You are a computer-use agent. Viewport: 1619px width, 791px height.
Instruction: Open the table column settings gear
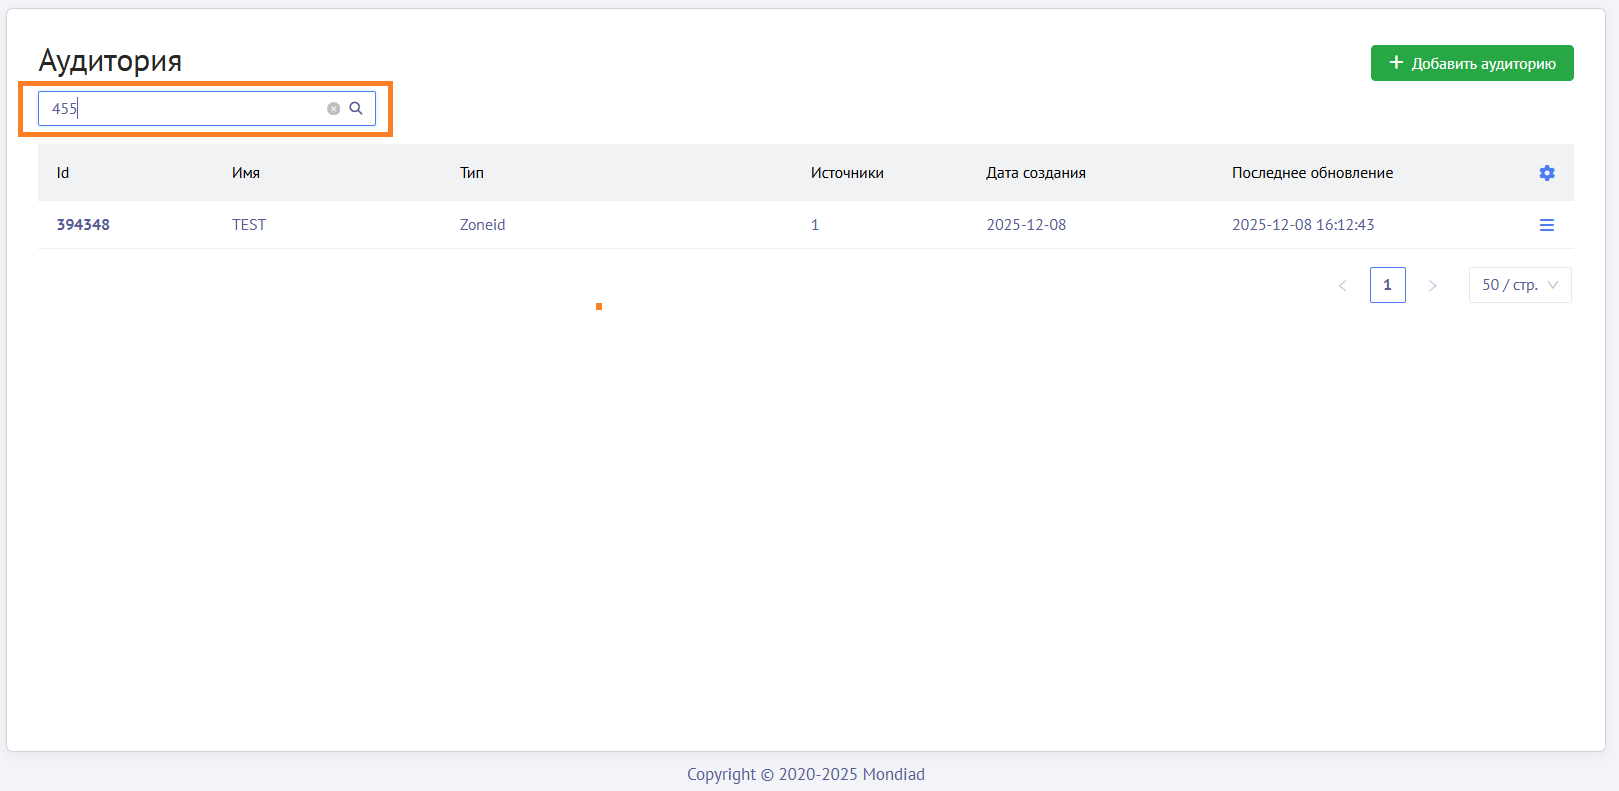[1546, 173]
